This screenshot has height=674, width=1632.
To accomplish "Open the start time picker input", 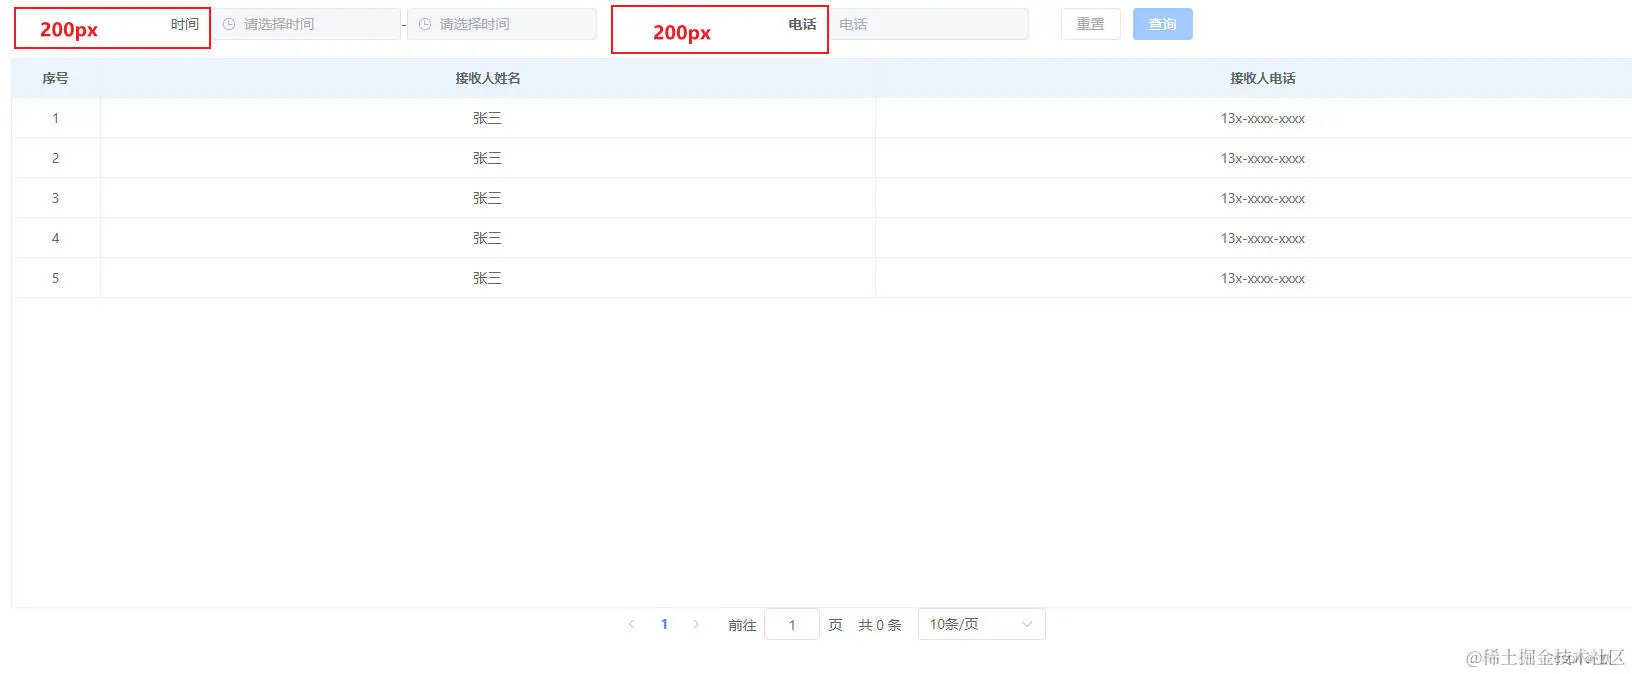I will click(306, 24).
